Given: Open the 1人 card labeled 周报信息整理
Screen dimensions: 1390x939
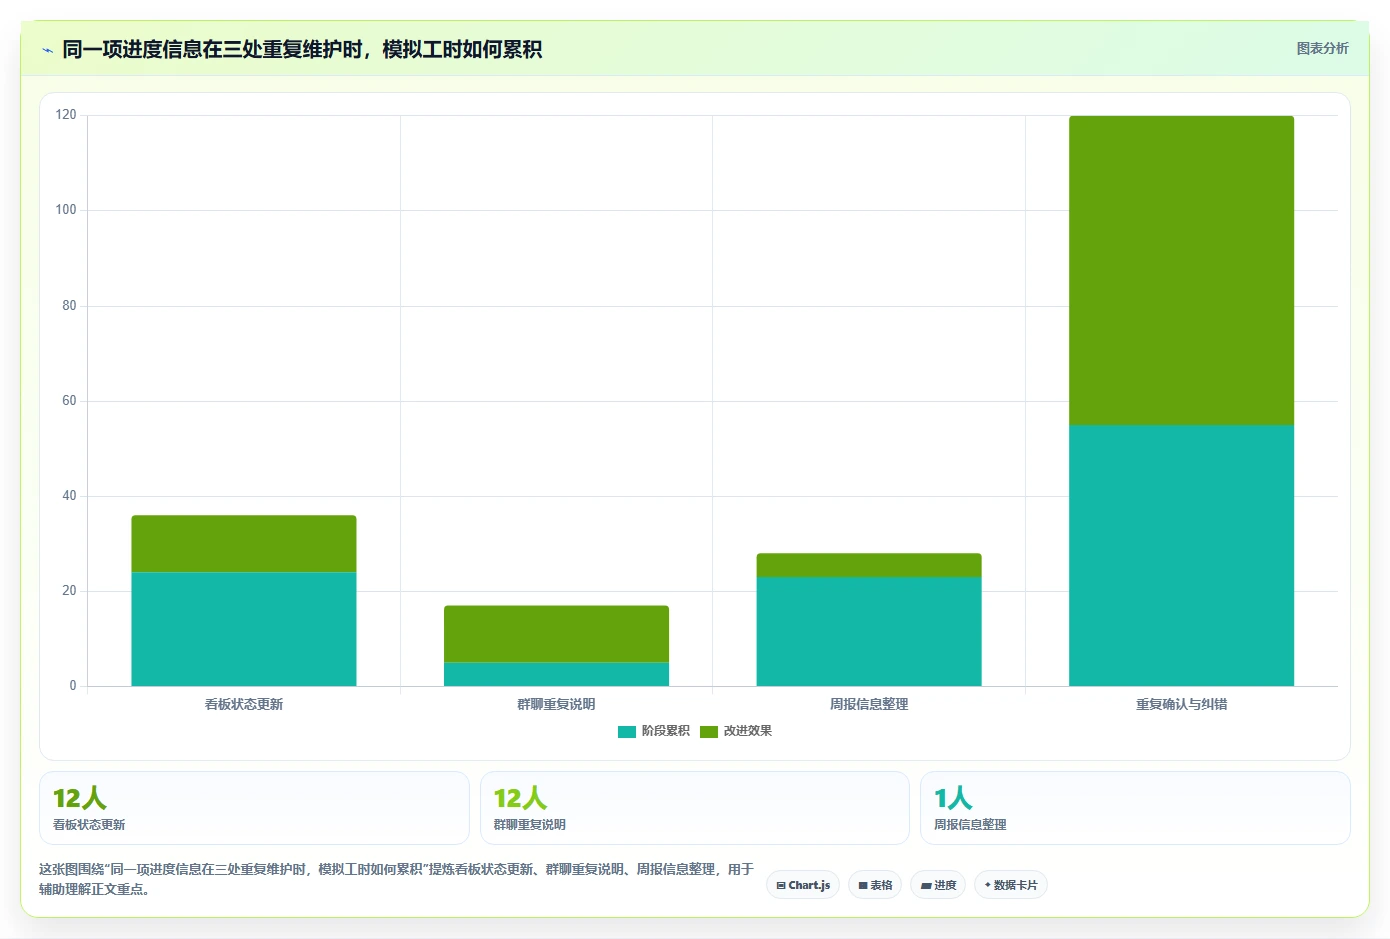Looking at the screenshot, I should [x=1135, y=808].
